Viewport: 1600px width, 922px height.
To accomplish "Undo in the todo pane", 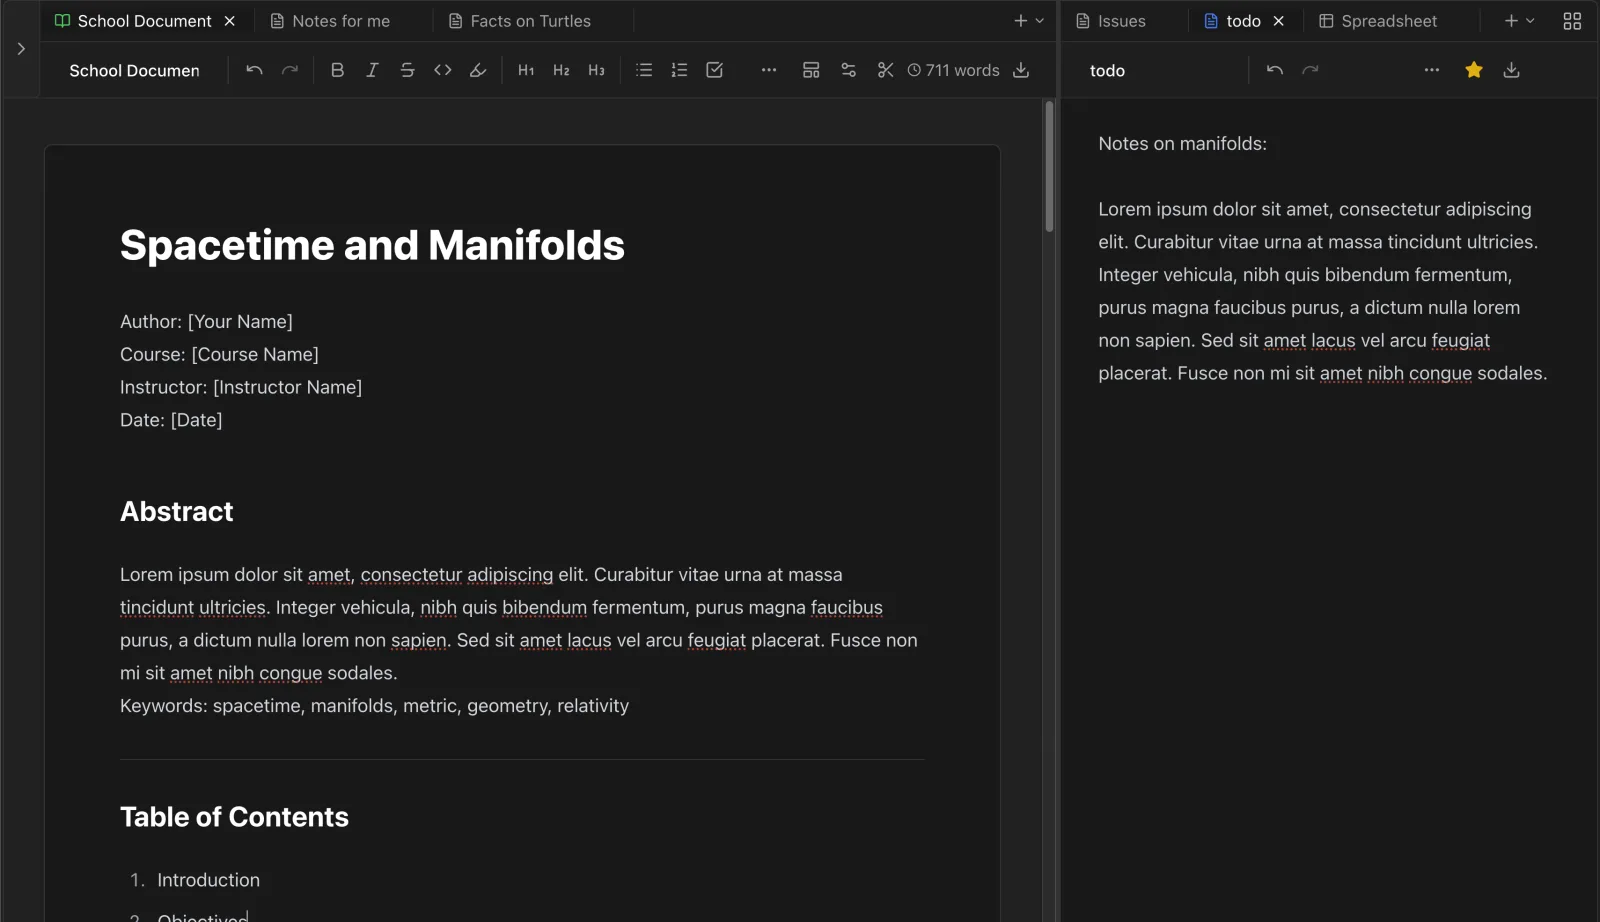I will tap(1274, 70).
